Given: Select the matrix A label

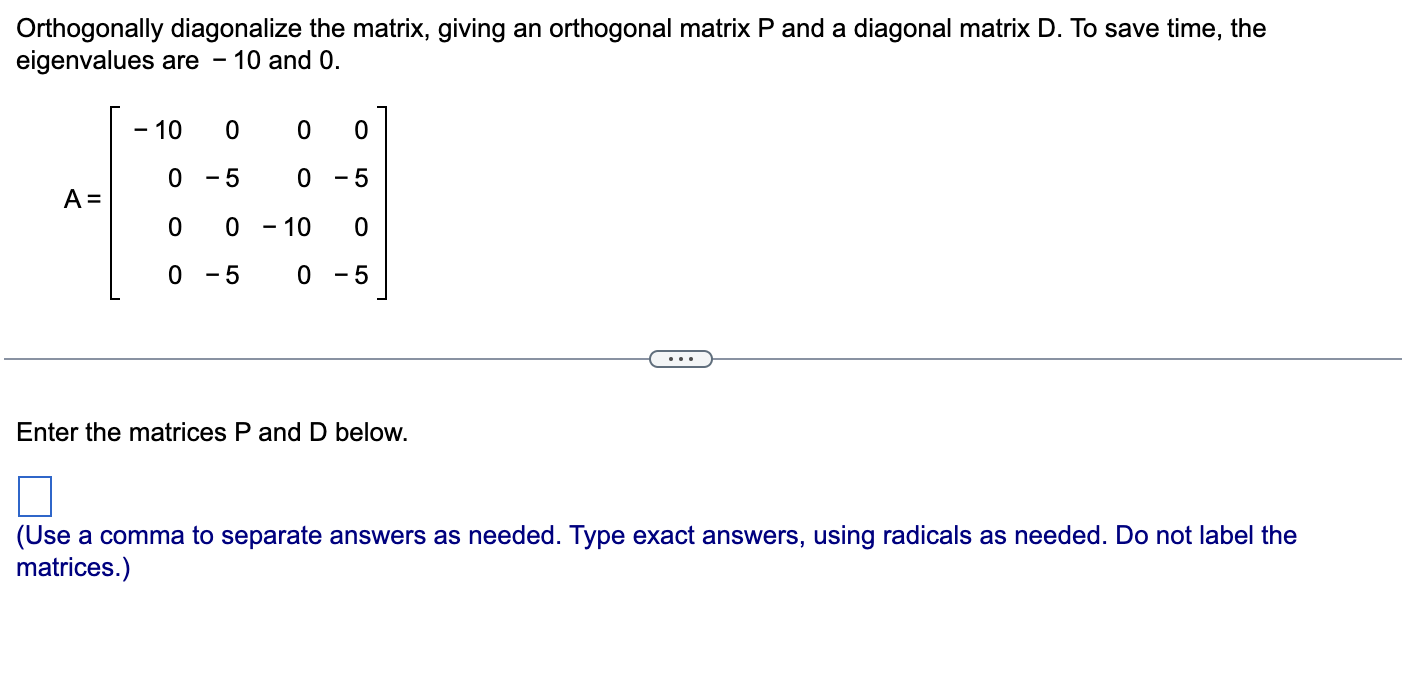Looking at the screenshot, I should point(80,200).
